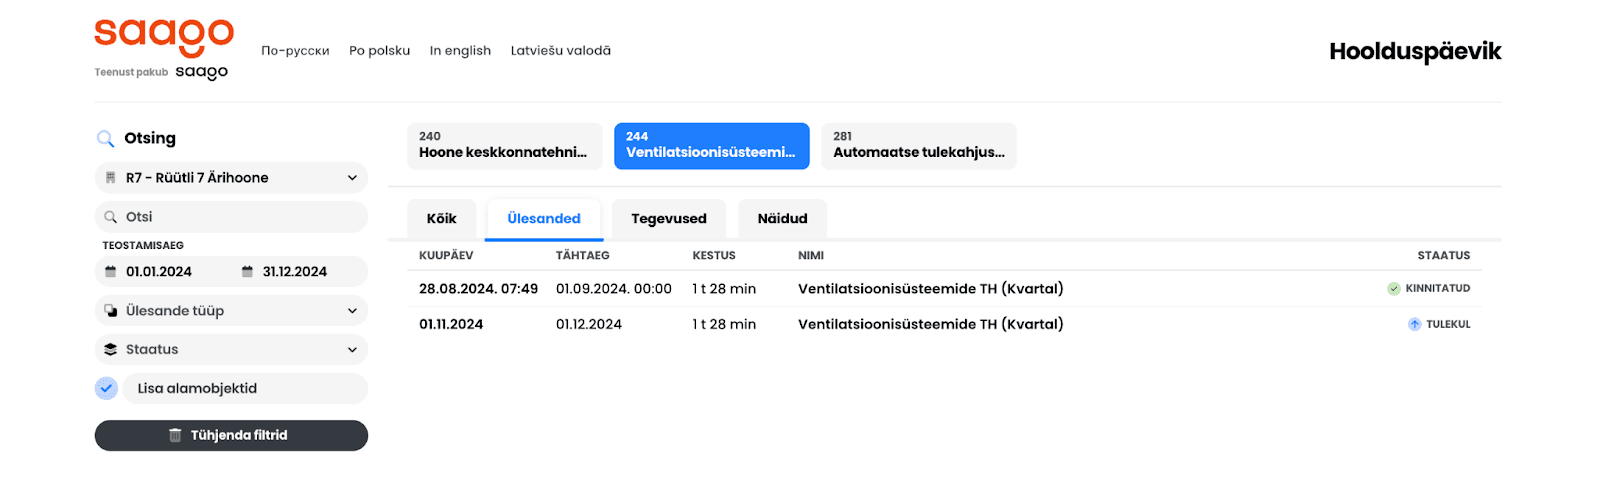Click the TÄHTAEG column header
The image size is (1600, 499).
click(583, 256)
